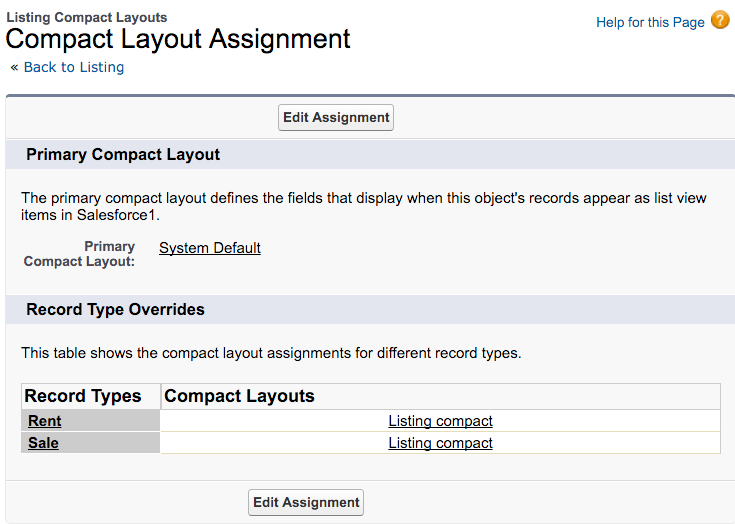This screenshot has width=735, height=524.
Task: Click the Record Types column header
Action: tap(83, 396)
